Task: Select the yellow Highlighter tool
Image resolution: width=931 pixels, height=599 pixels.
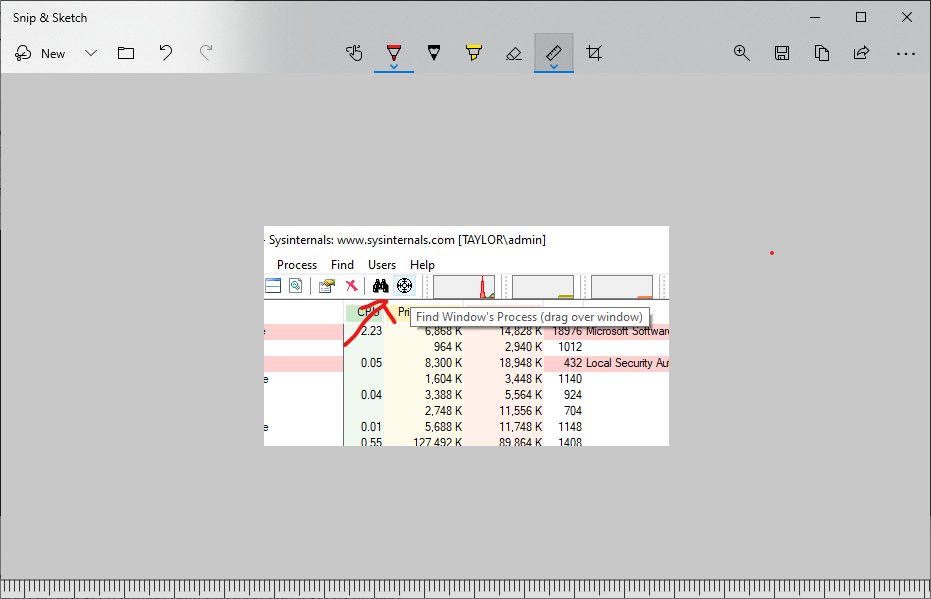Action: [474, 53]
